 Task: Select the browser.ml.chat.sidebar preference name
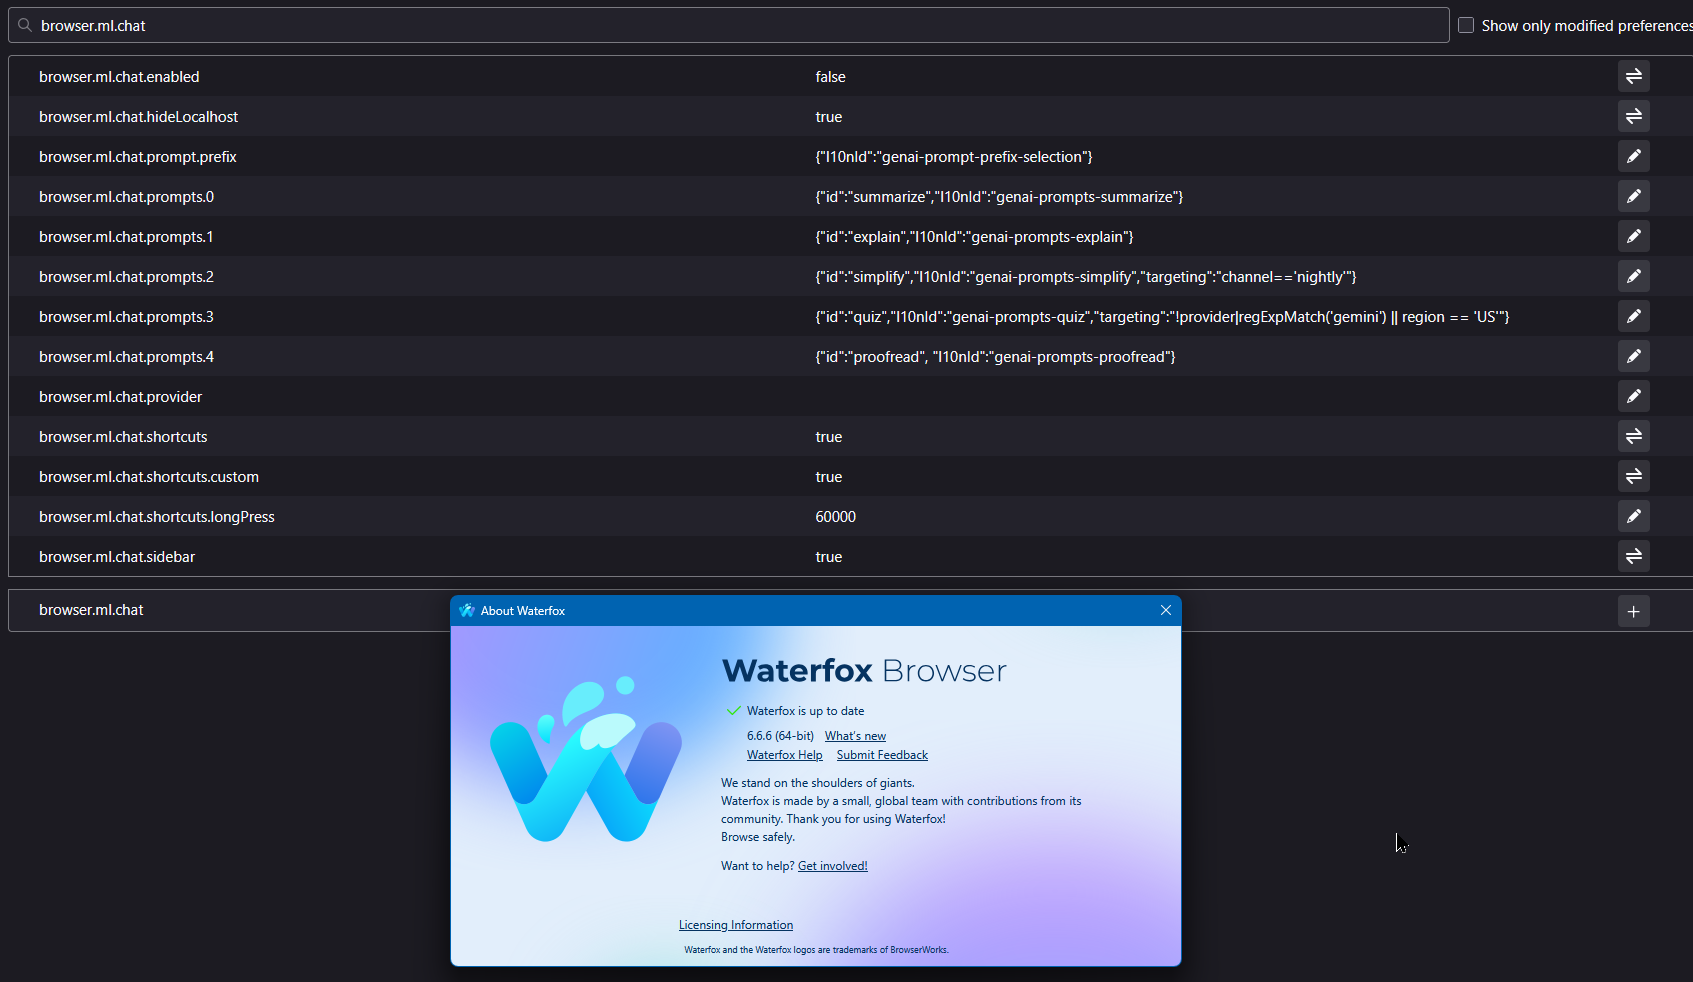(x=117, y=557)
